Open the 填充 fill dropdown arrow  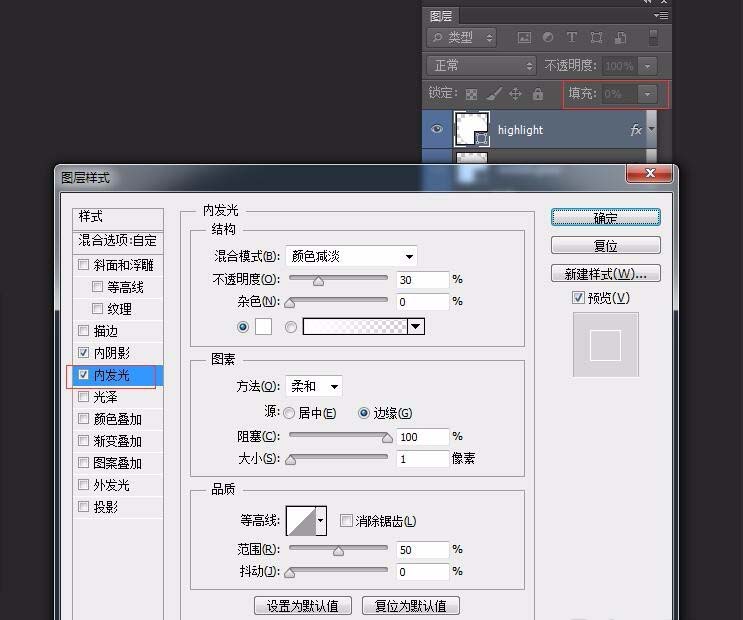pos(648,94)
